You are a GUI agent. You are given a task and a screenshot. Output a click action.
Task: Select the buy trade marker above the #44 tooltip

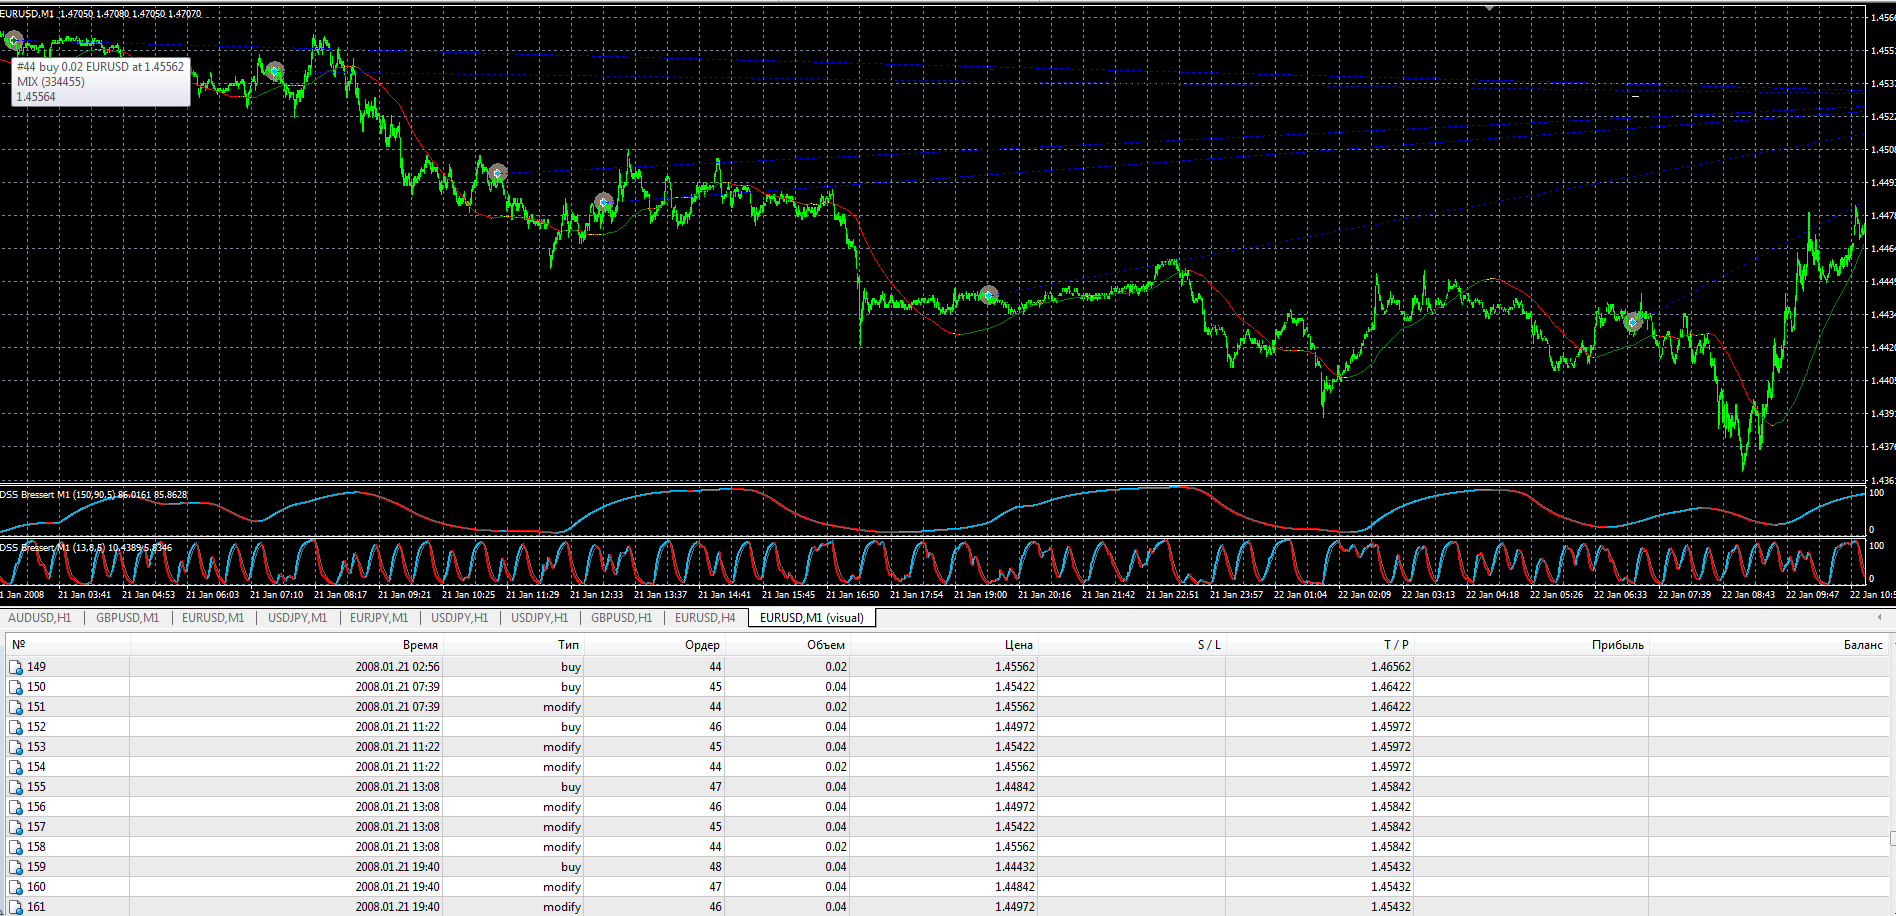(13, 40)
